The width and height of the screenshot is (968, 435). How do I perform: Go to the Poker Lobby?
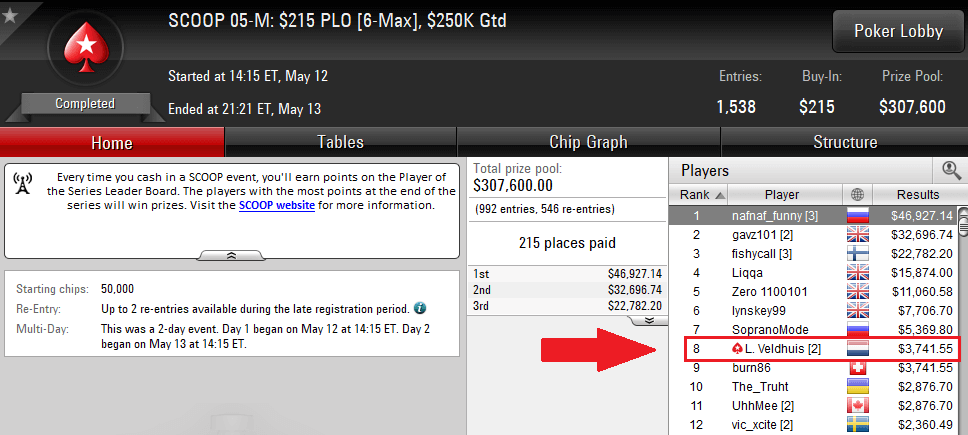(898, 31)
